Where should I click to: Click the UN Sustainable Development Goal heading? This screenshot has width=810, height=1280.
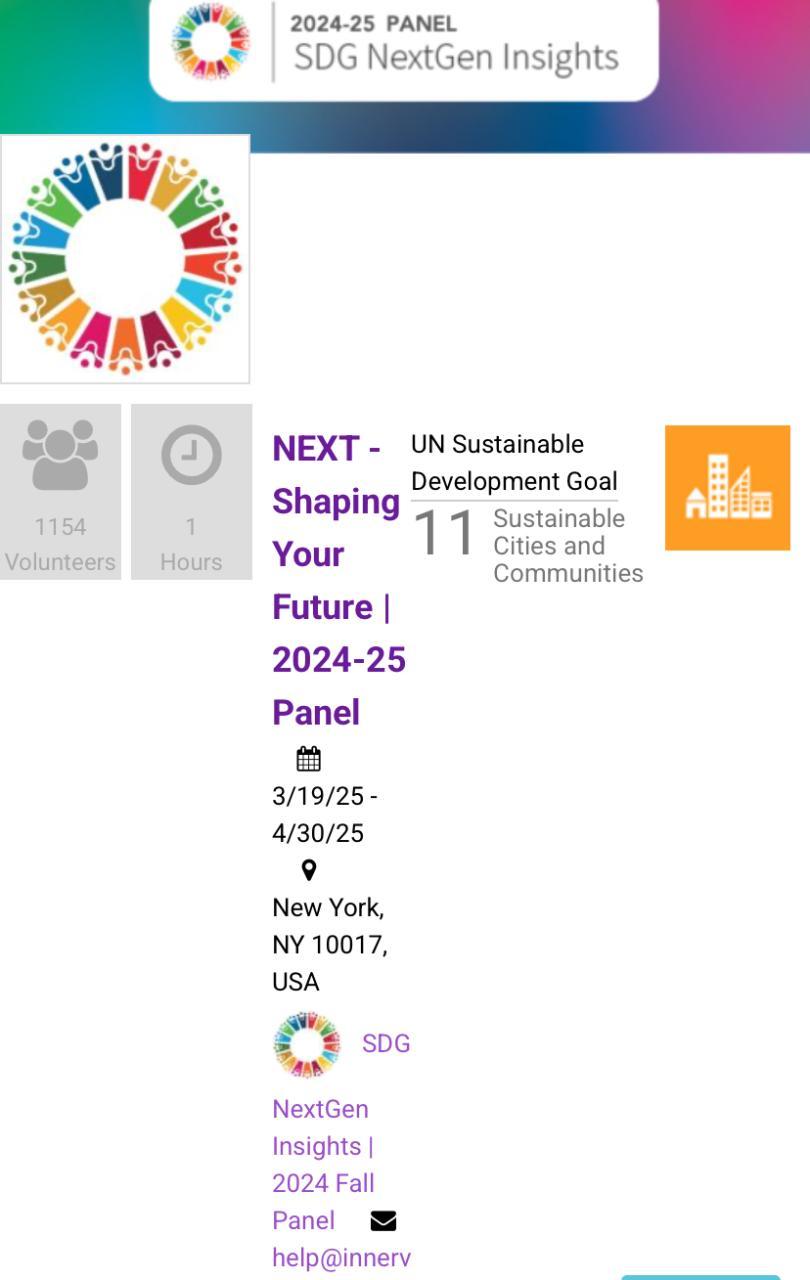514,462
